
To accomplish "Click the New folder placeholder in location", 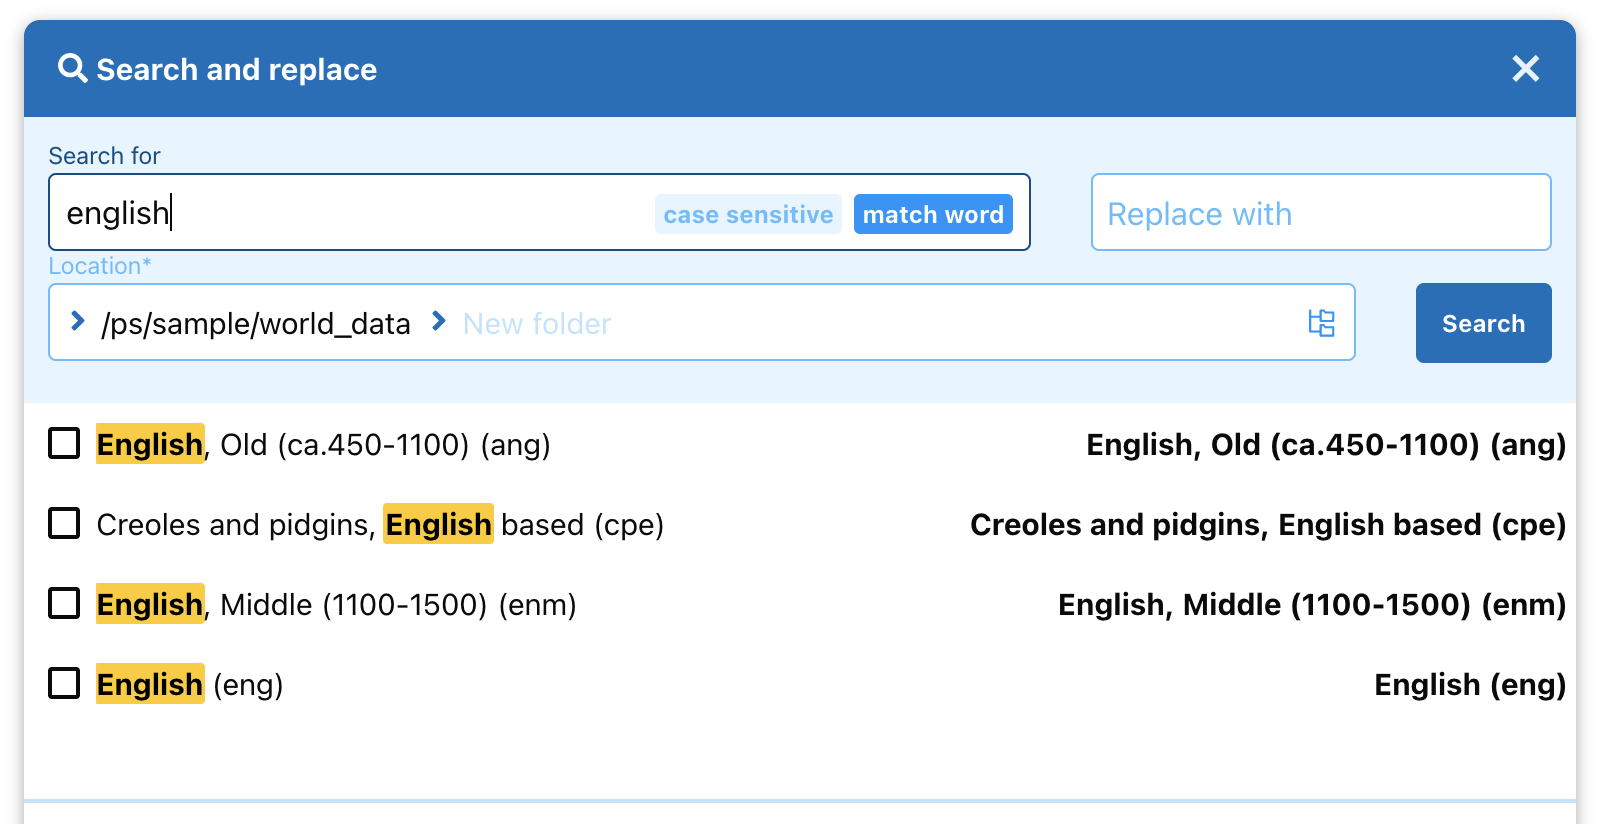I will [537, 324].
